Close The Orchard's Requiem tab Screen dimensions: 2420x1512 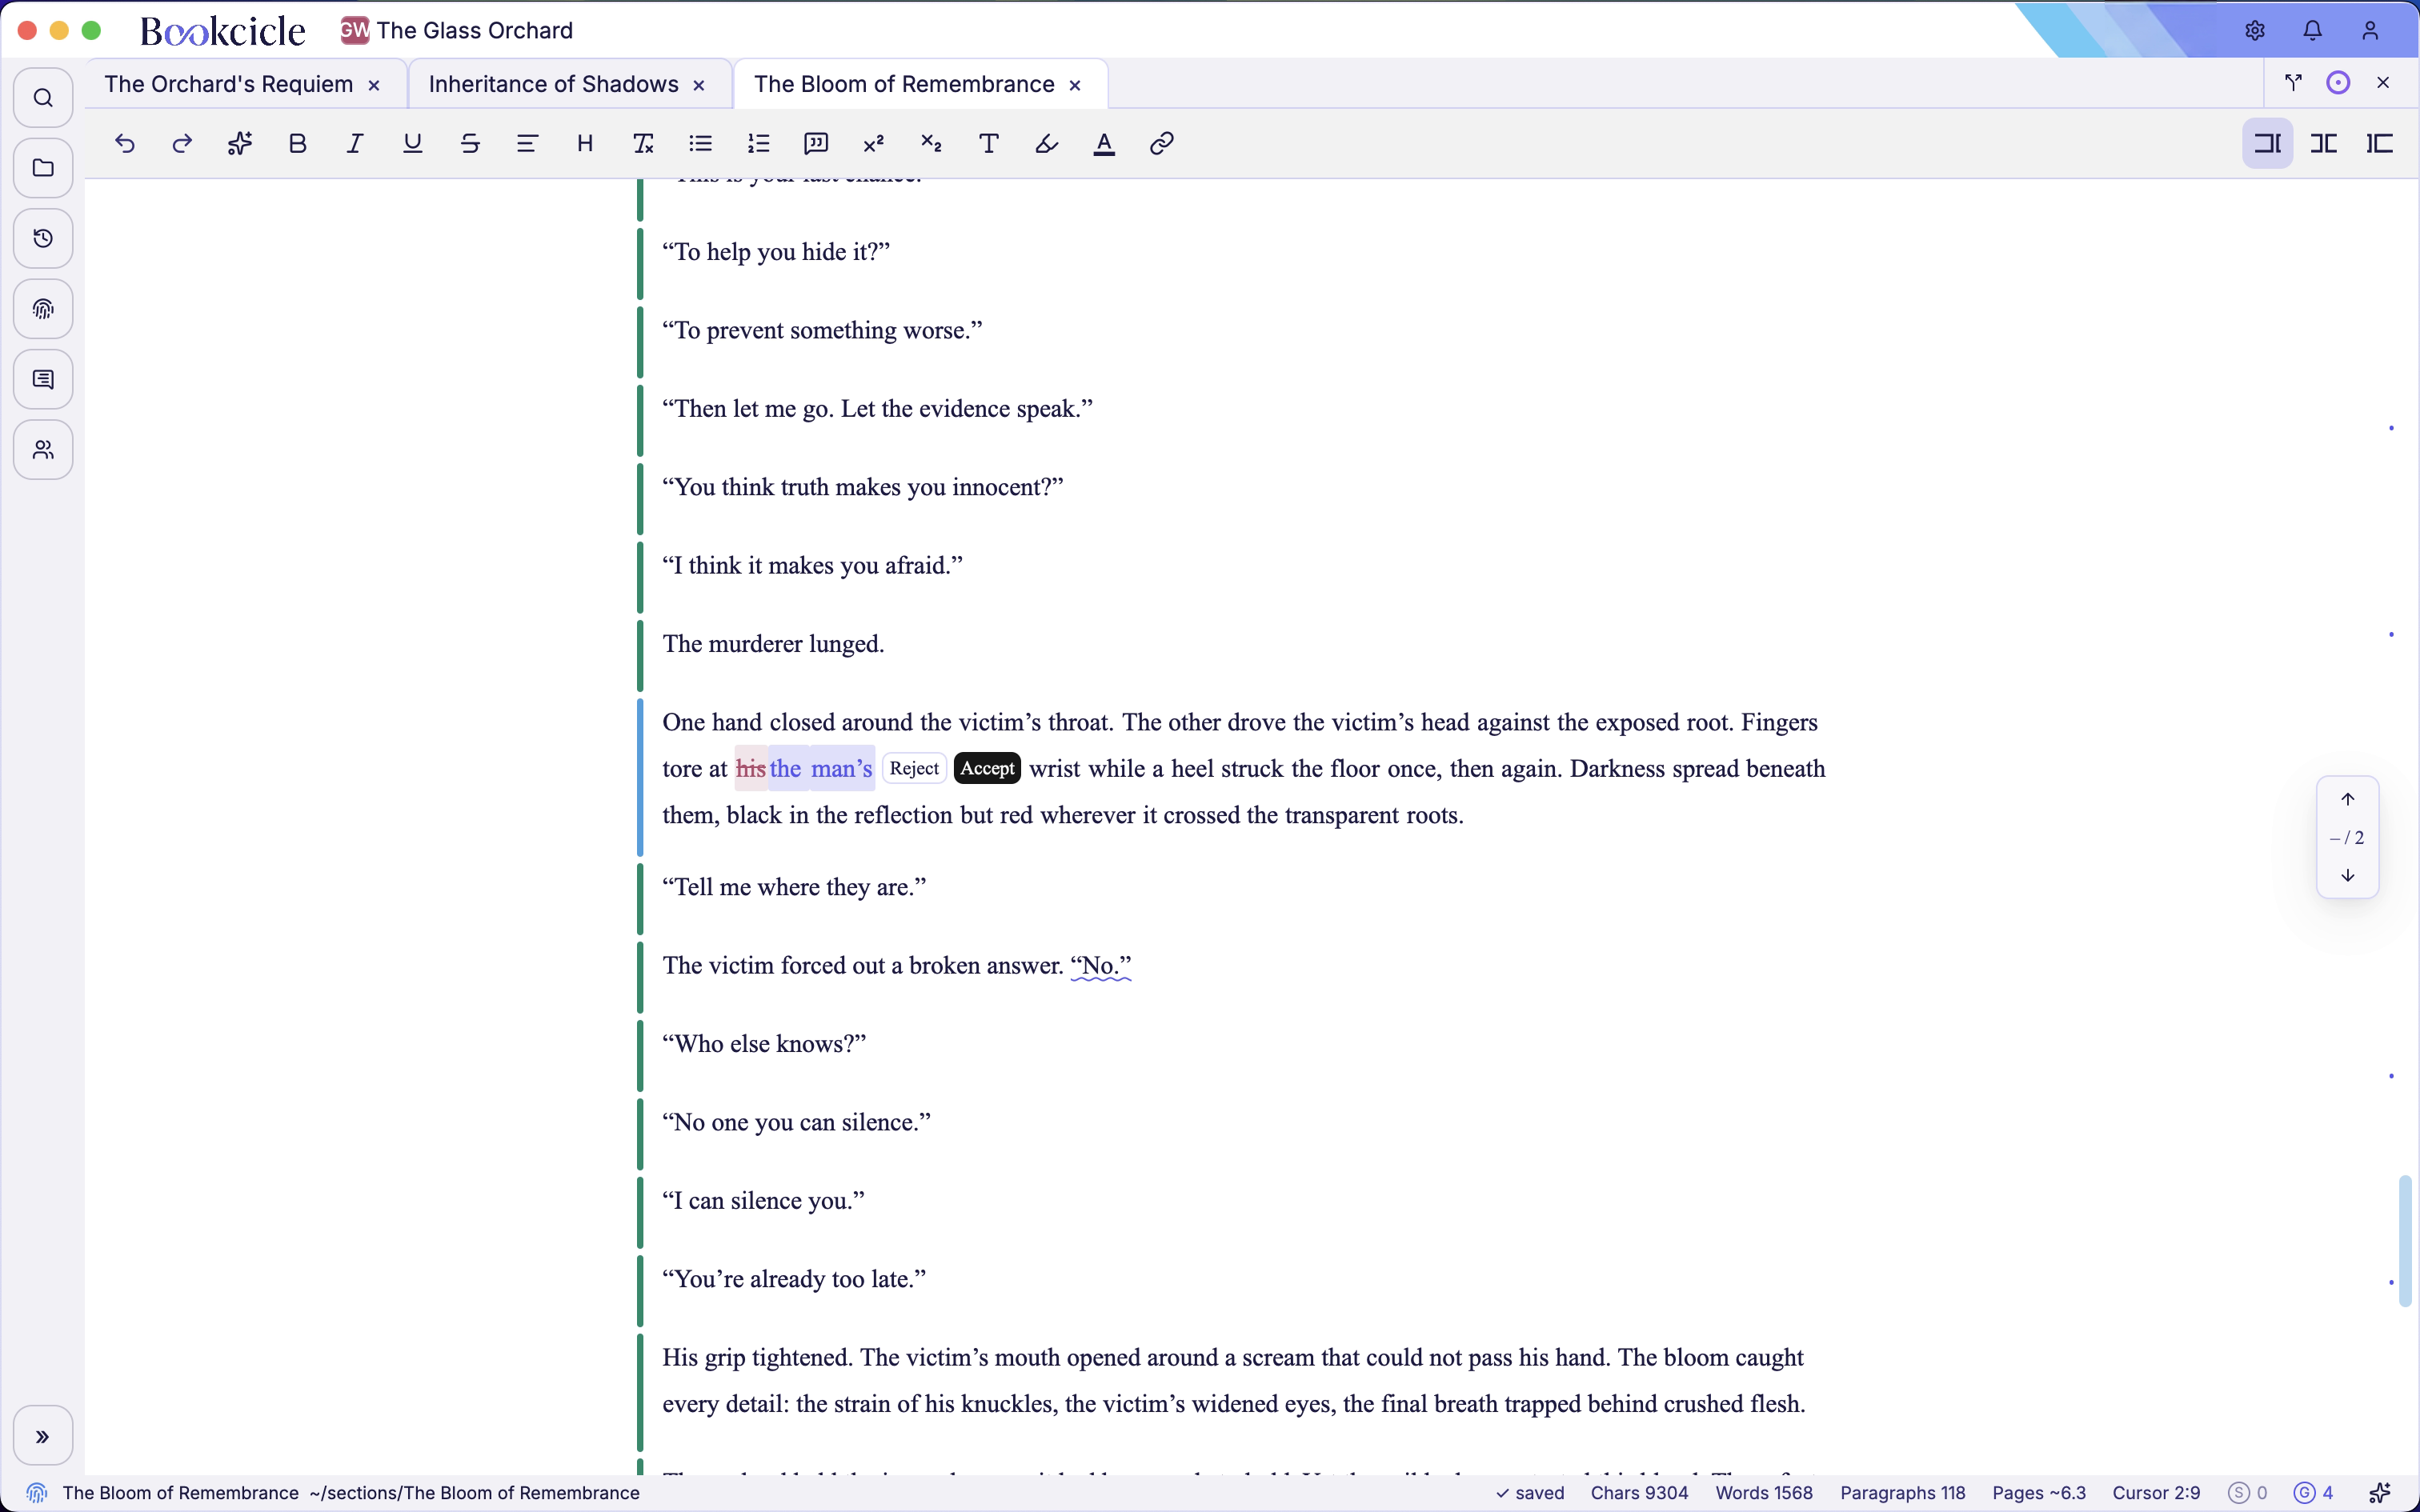click(374, 86)
